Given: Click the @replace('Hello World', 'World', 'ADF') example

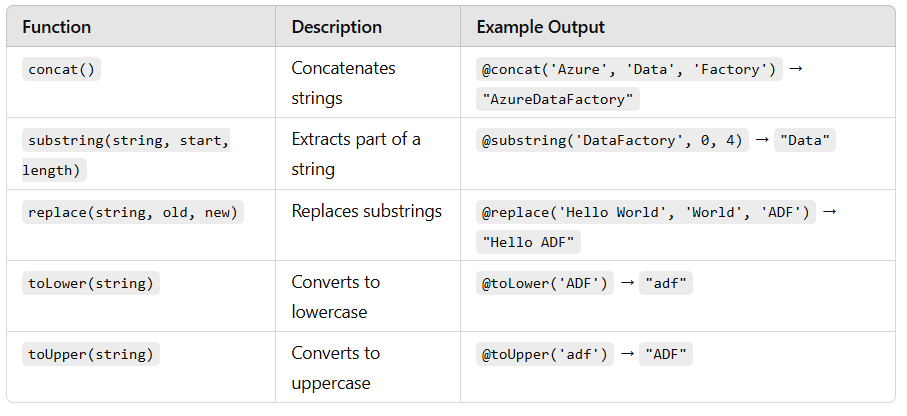Looking at the screenshot, I should (x=646, y=212).
